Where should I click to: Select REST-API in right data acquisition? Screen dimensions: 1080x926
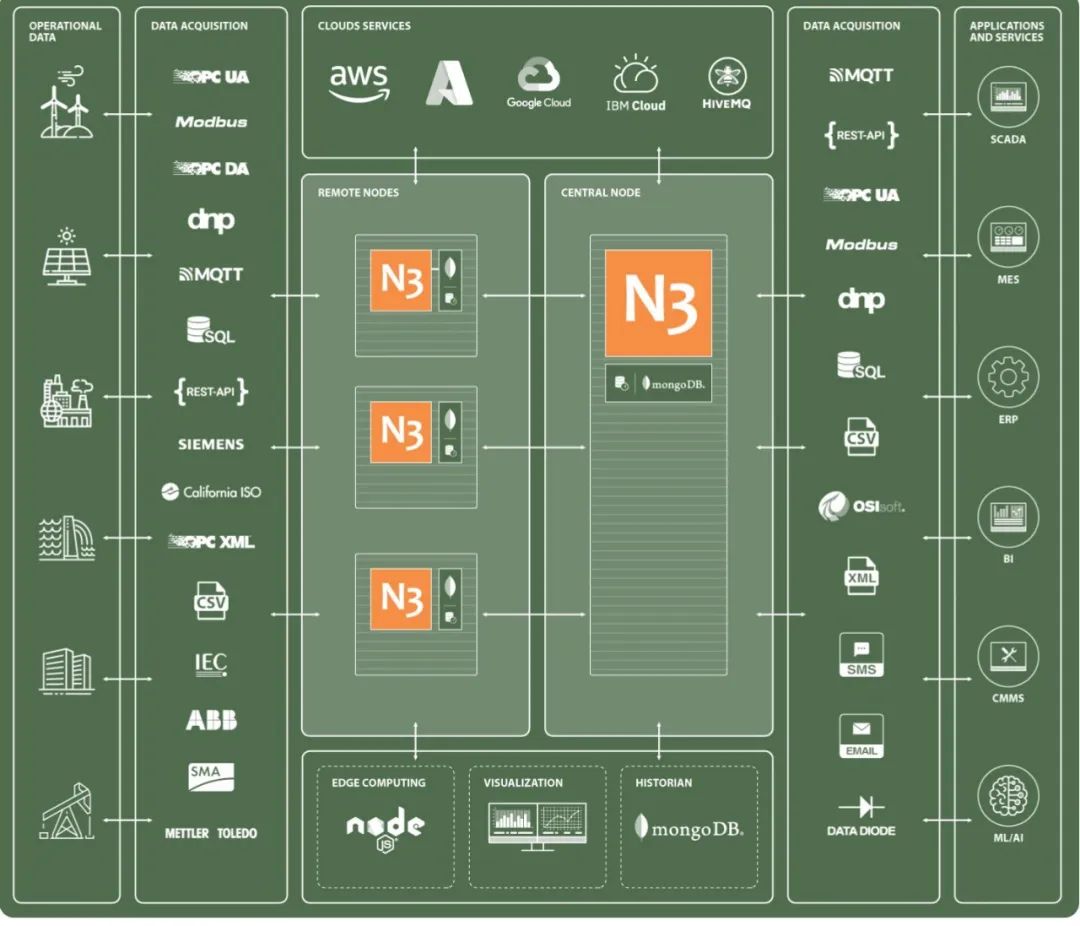(x=861, y=135)
